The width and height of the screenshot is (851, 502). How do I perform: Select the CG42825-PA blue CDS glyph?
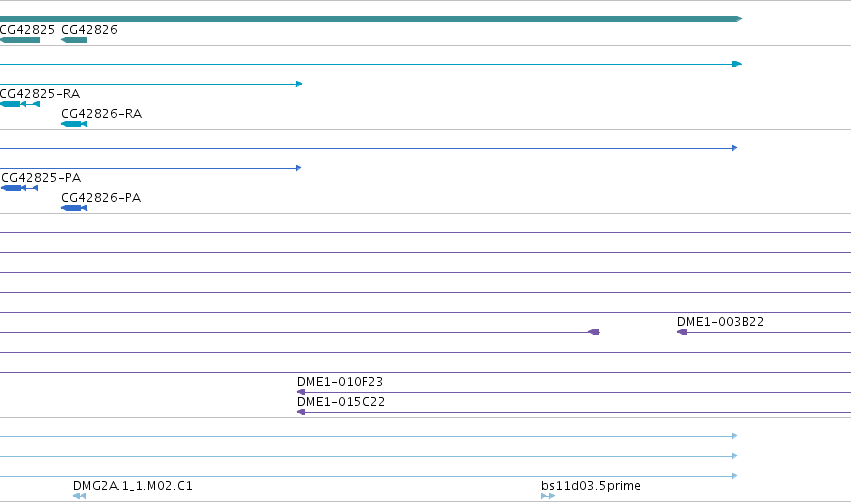click(20, 188)
